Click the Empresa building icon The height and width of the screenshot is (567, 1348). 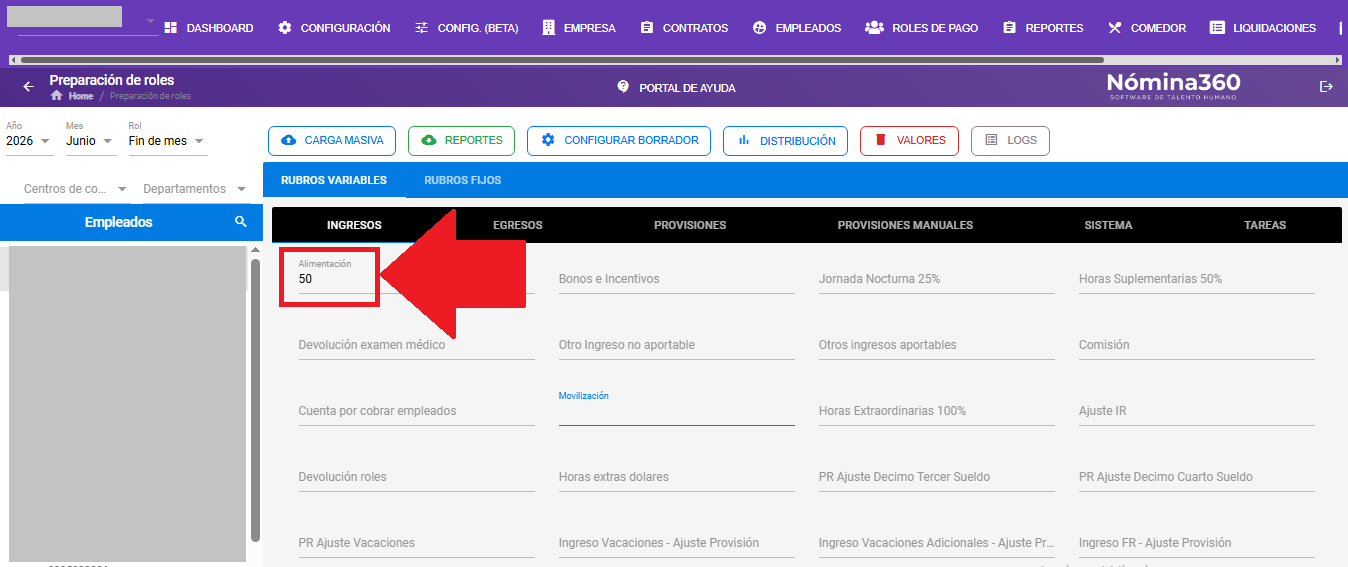pos(548,28)
